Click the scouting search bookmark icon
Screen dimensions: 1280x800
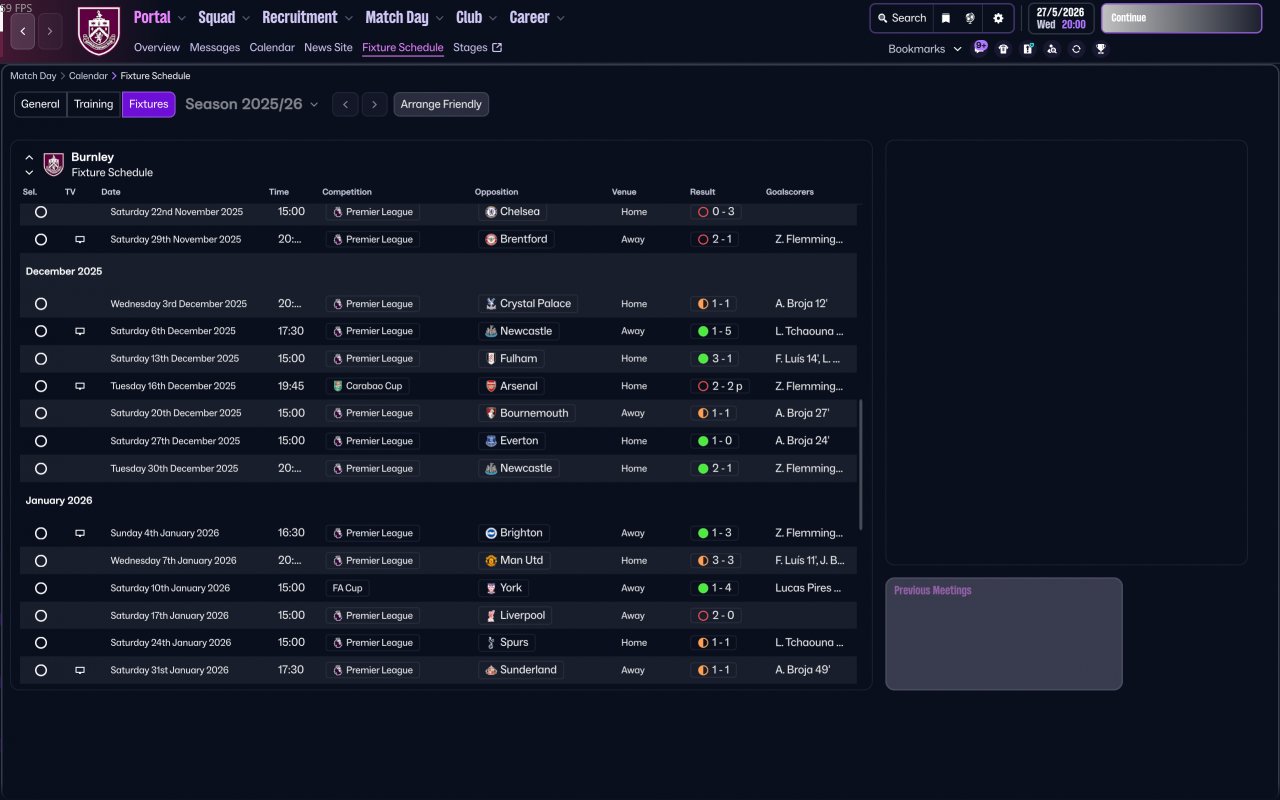pos(1052,49)
